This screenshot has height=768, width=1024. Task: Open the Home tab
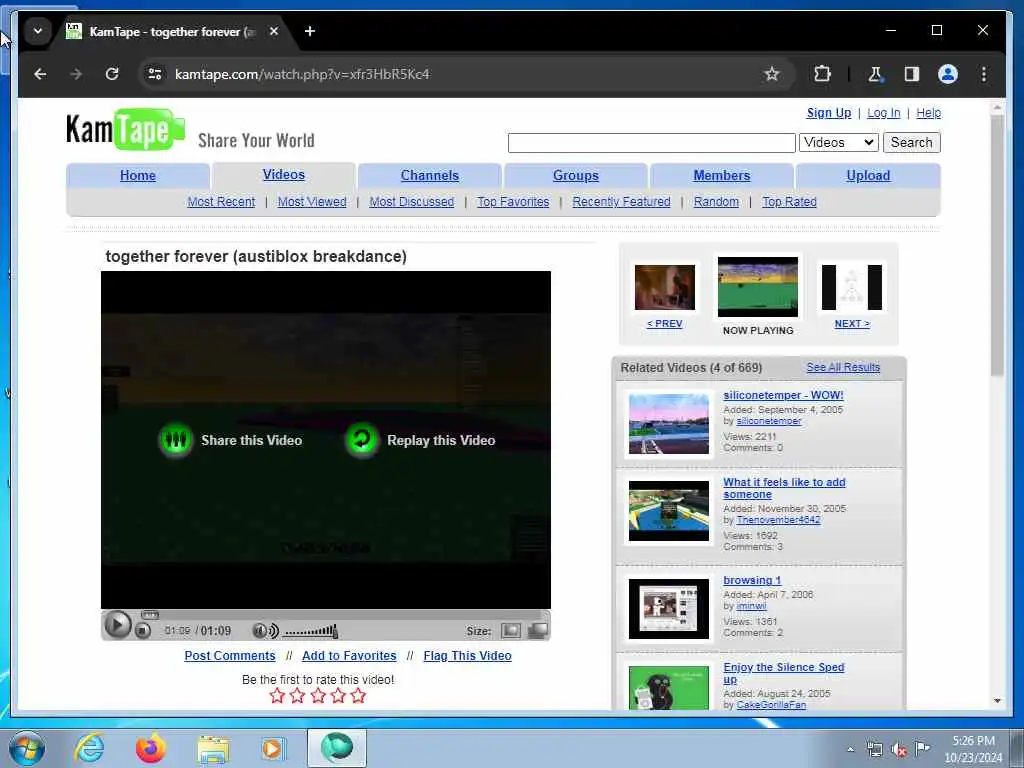click(x=138, y=175)
